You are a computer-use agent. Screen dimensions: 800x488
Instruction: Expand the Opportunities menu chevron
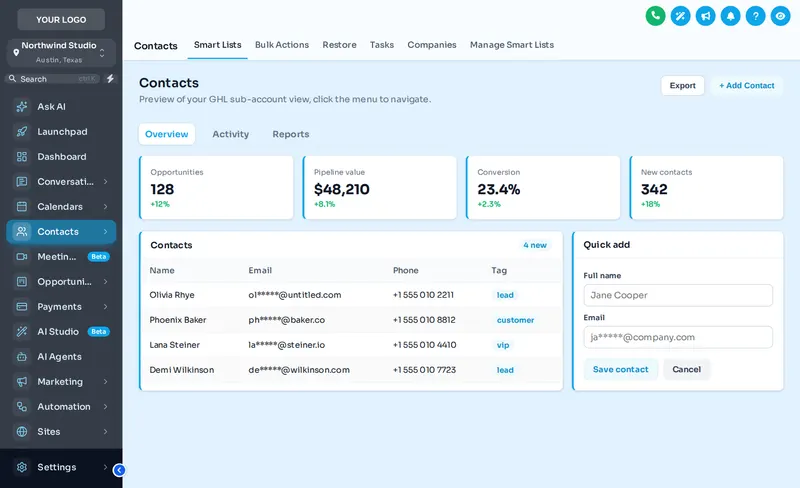point(106,282)
